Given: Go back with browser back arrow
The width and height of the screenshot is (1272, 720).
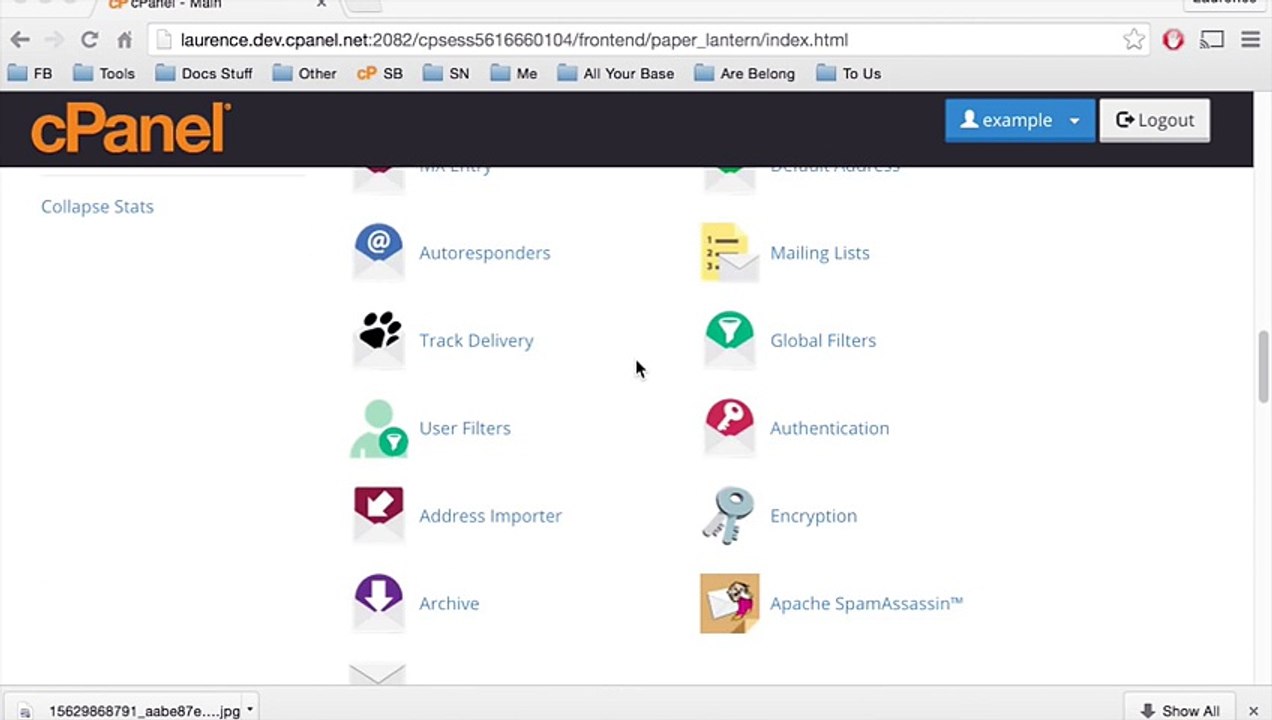Looking at the screenshot, I should [20, 40].
